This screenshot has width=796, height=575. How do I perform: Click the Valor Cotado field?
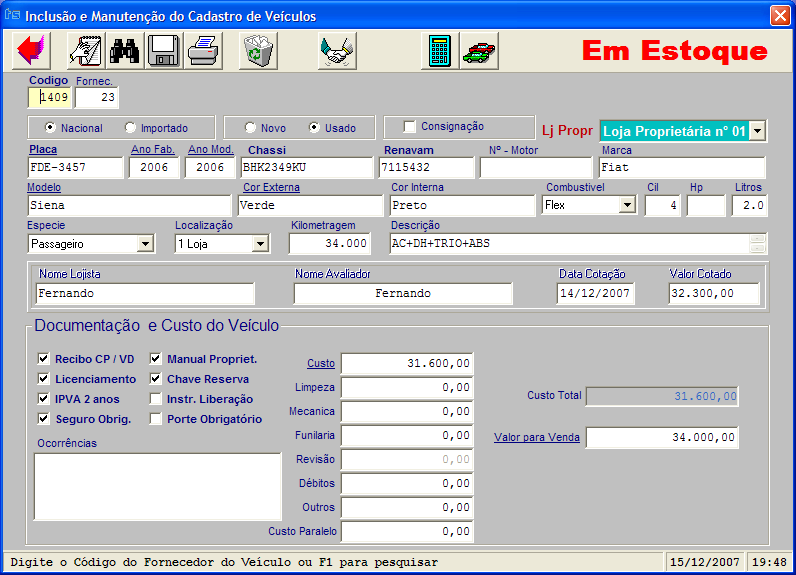click(x=714, y=293)
